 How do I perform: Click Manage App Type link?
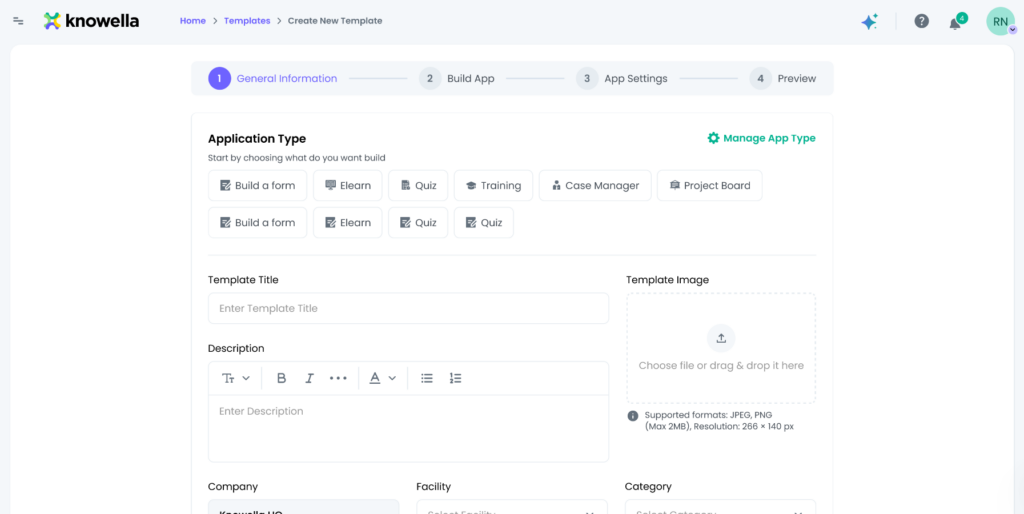(761, 138)
